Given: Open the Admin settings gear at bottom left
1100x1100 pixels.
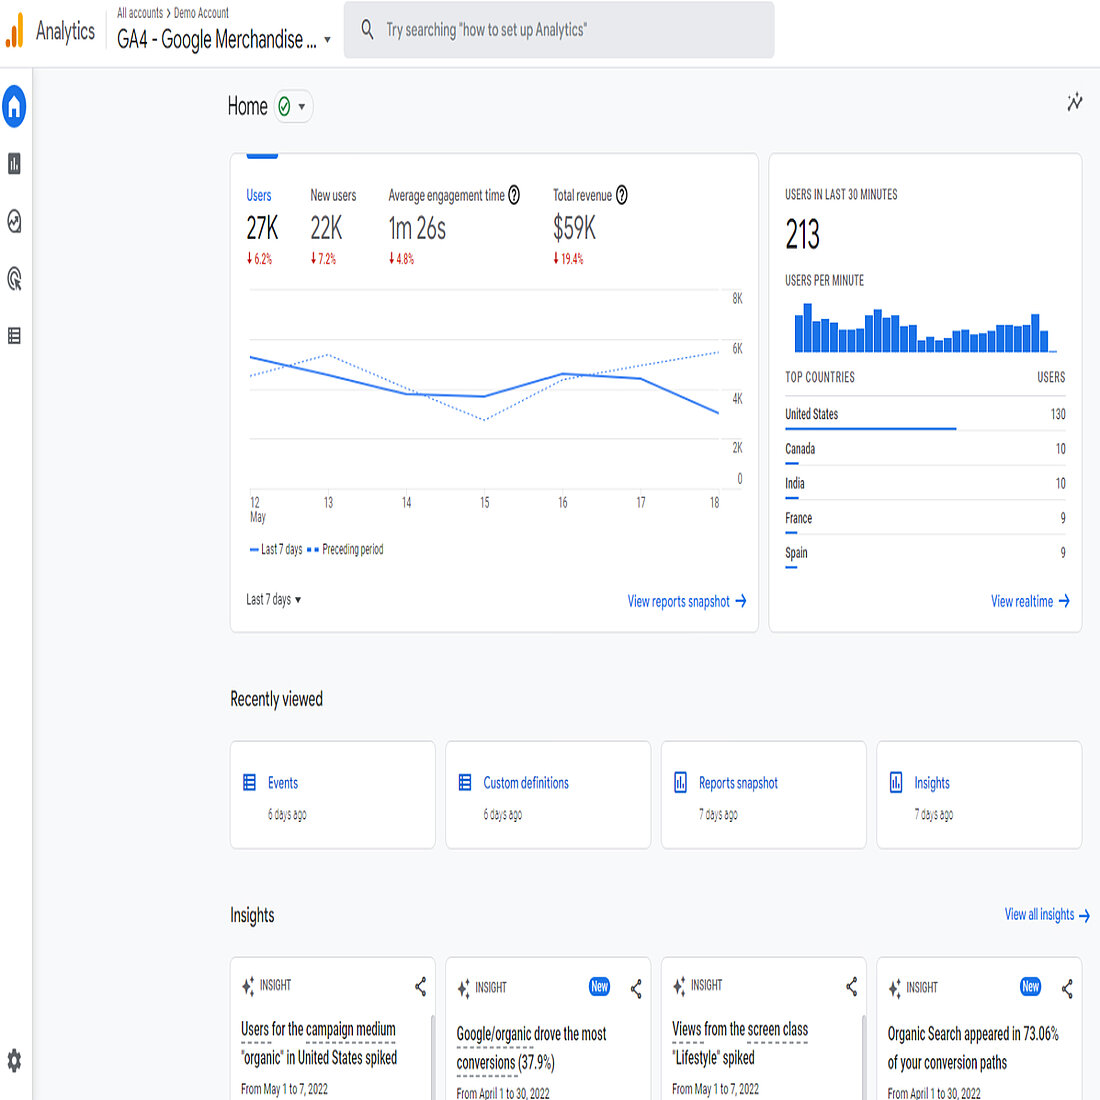Looking at the screenshot, I should pos(13,1062).
